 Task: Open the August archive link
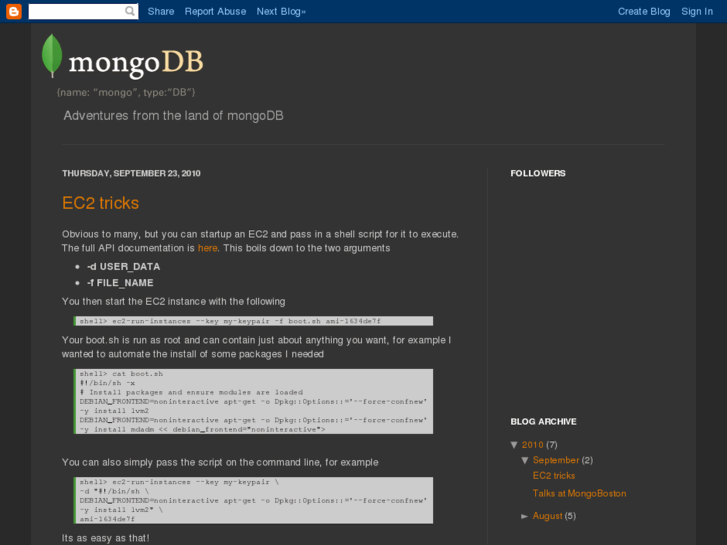click(548, 516)
